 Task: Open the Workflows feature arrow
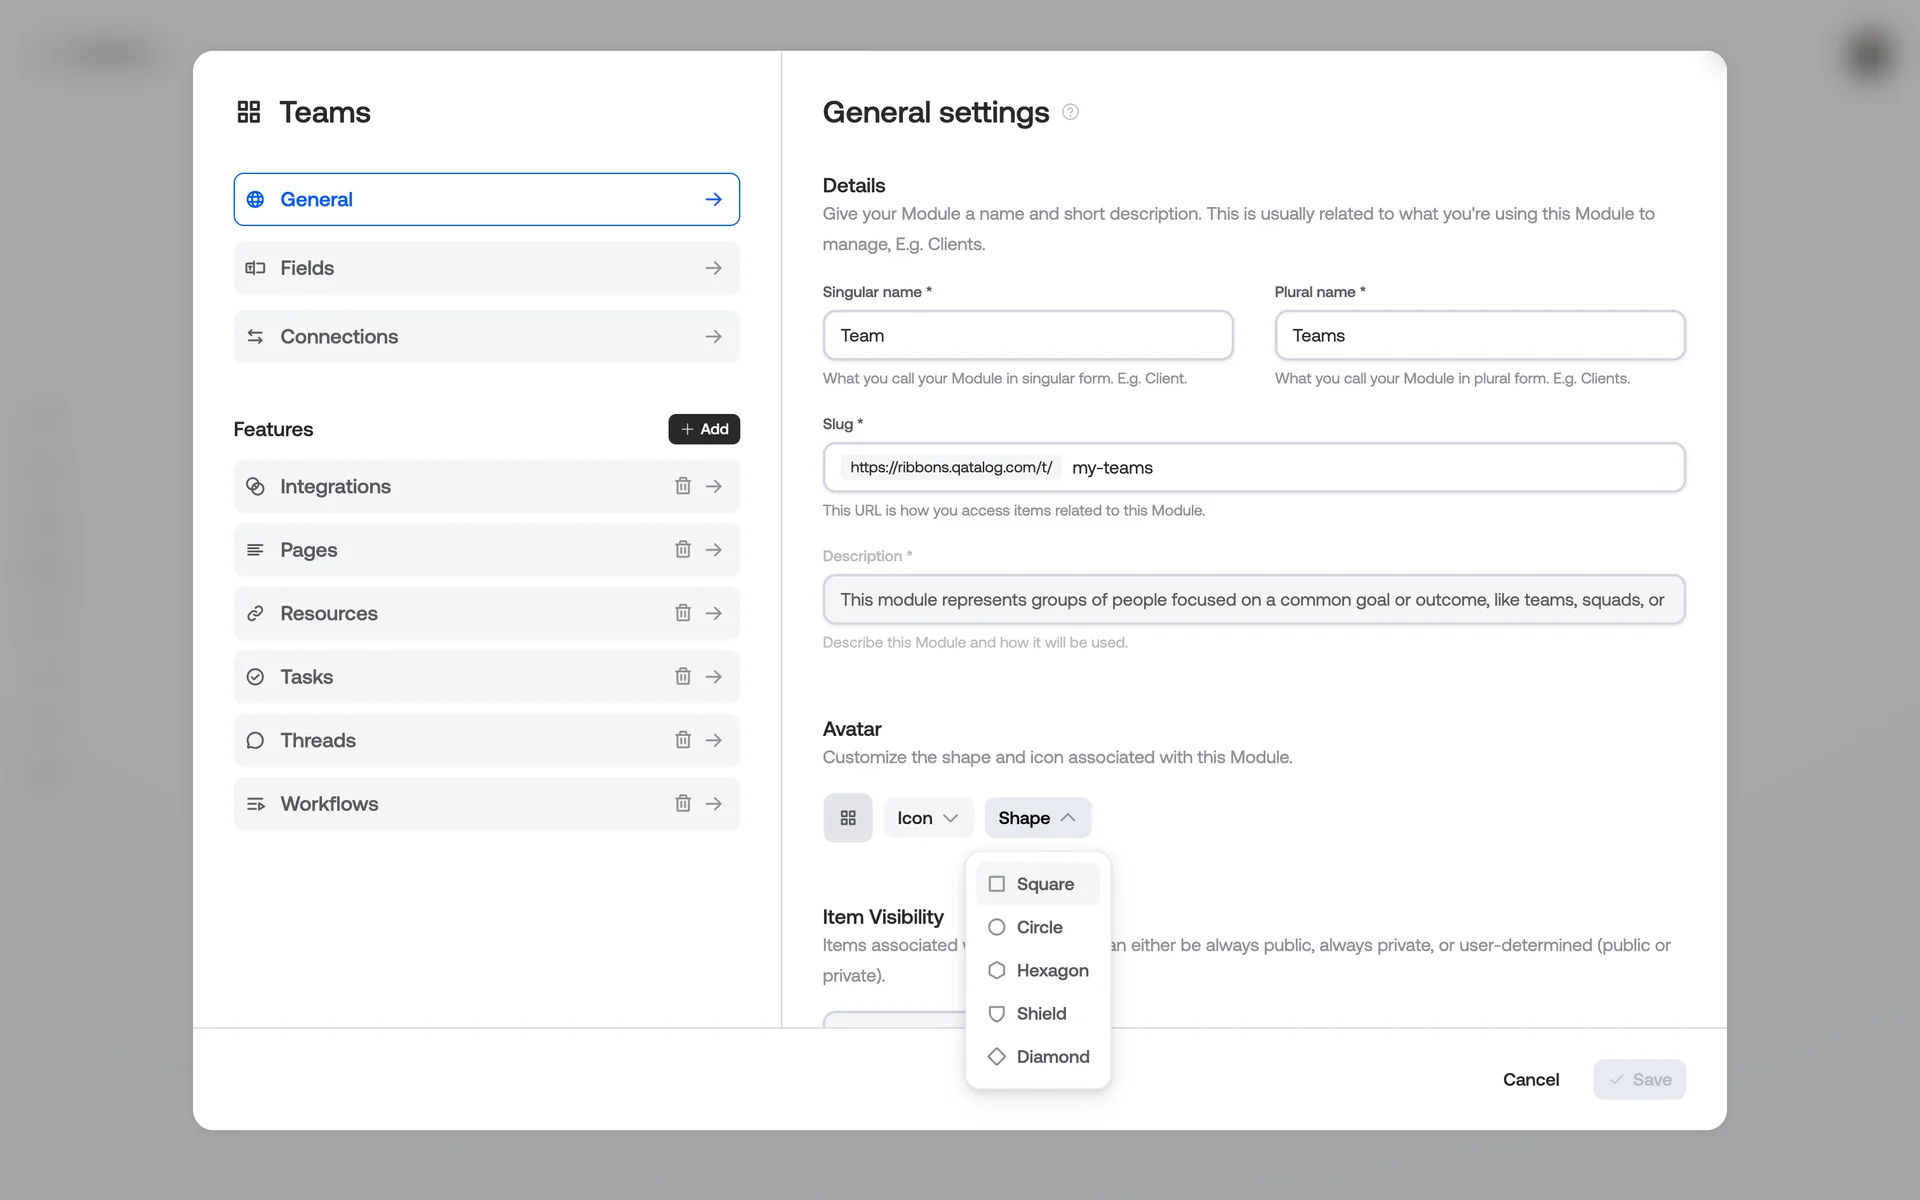point(714,803)
